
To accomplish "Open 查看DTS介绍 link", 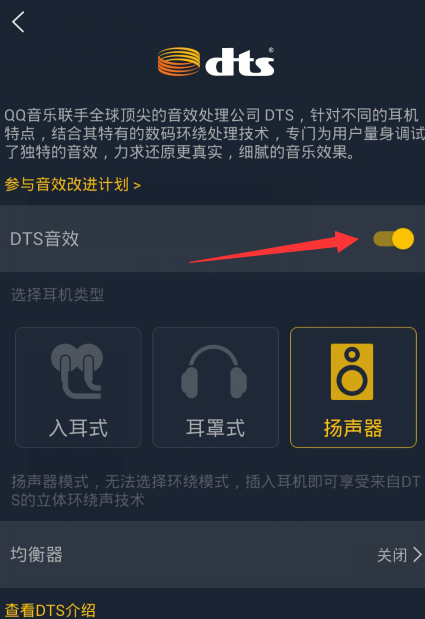I will tap(50, 610).
